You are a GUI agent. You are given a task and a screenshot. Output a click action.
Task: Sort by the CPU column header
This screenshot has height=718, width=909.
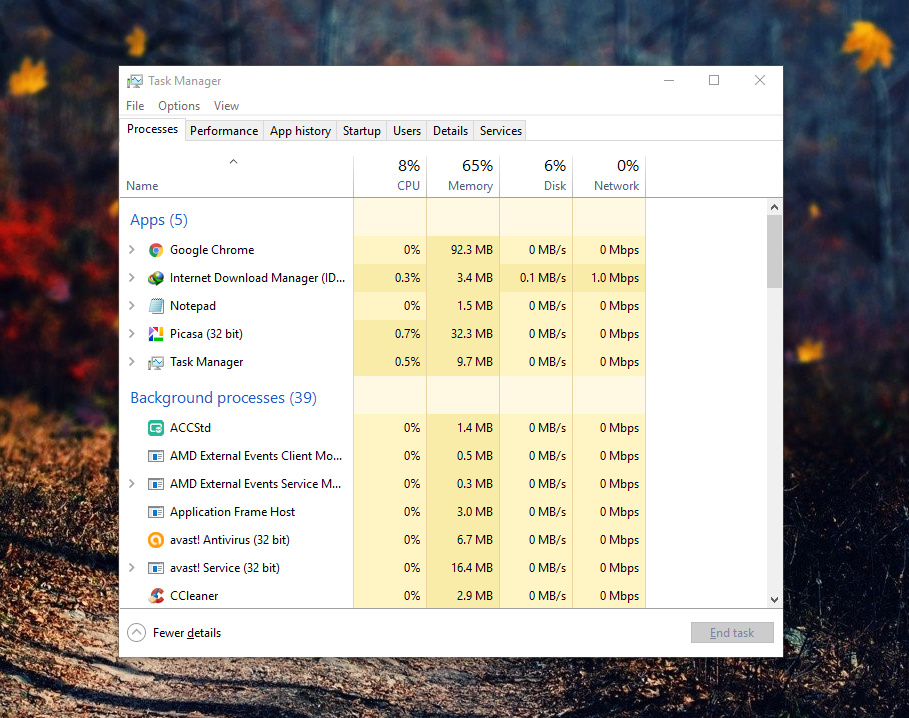pyautogui.click(x=390, y=177)
